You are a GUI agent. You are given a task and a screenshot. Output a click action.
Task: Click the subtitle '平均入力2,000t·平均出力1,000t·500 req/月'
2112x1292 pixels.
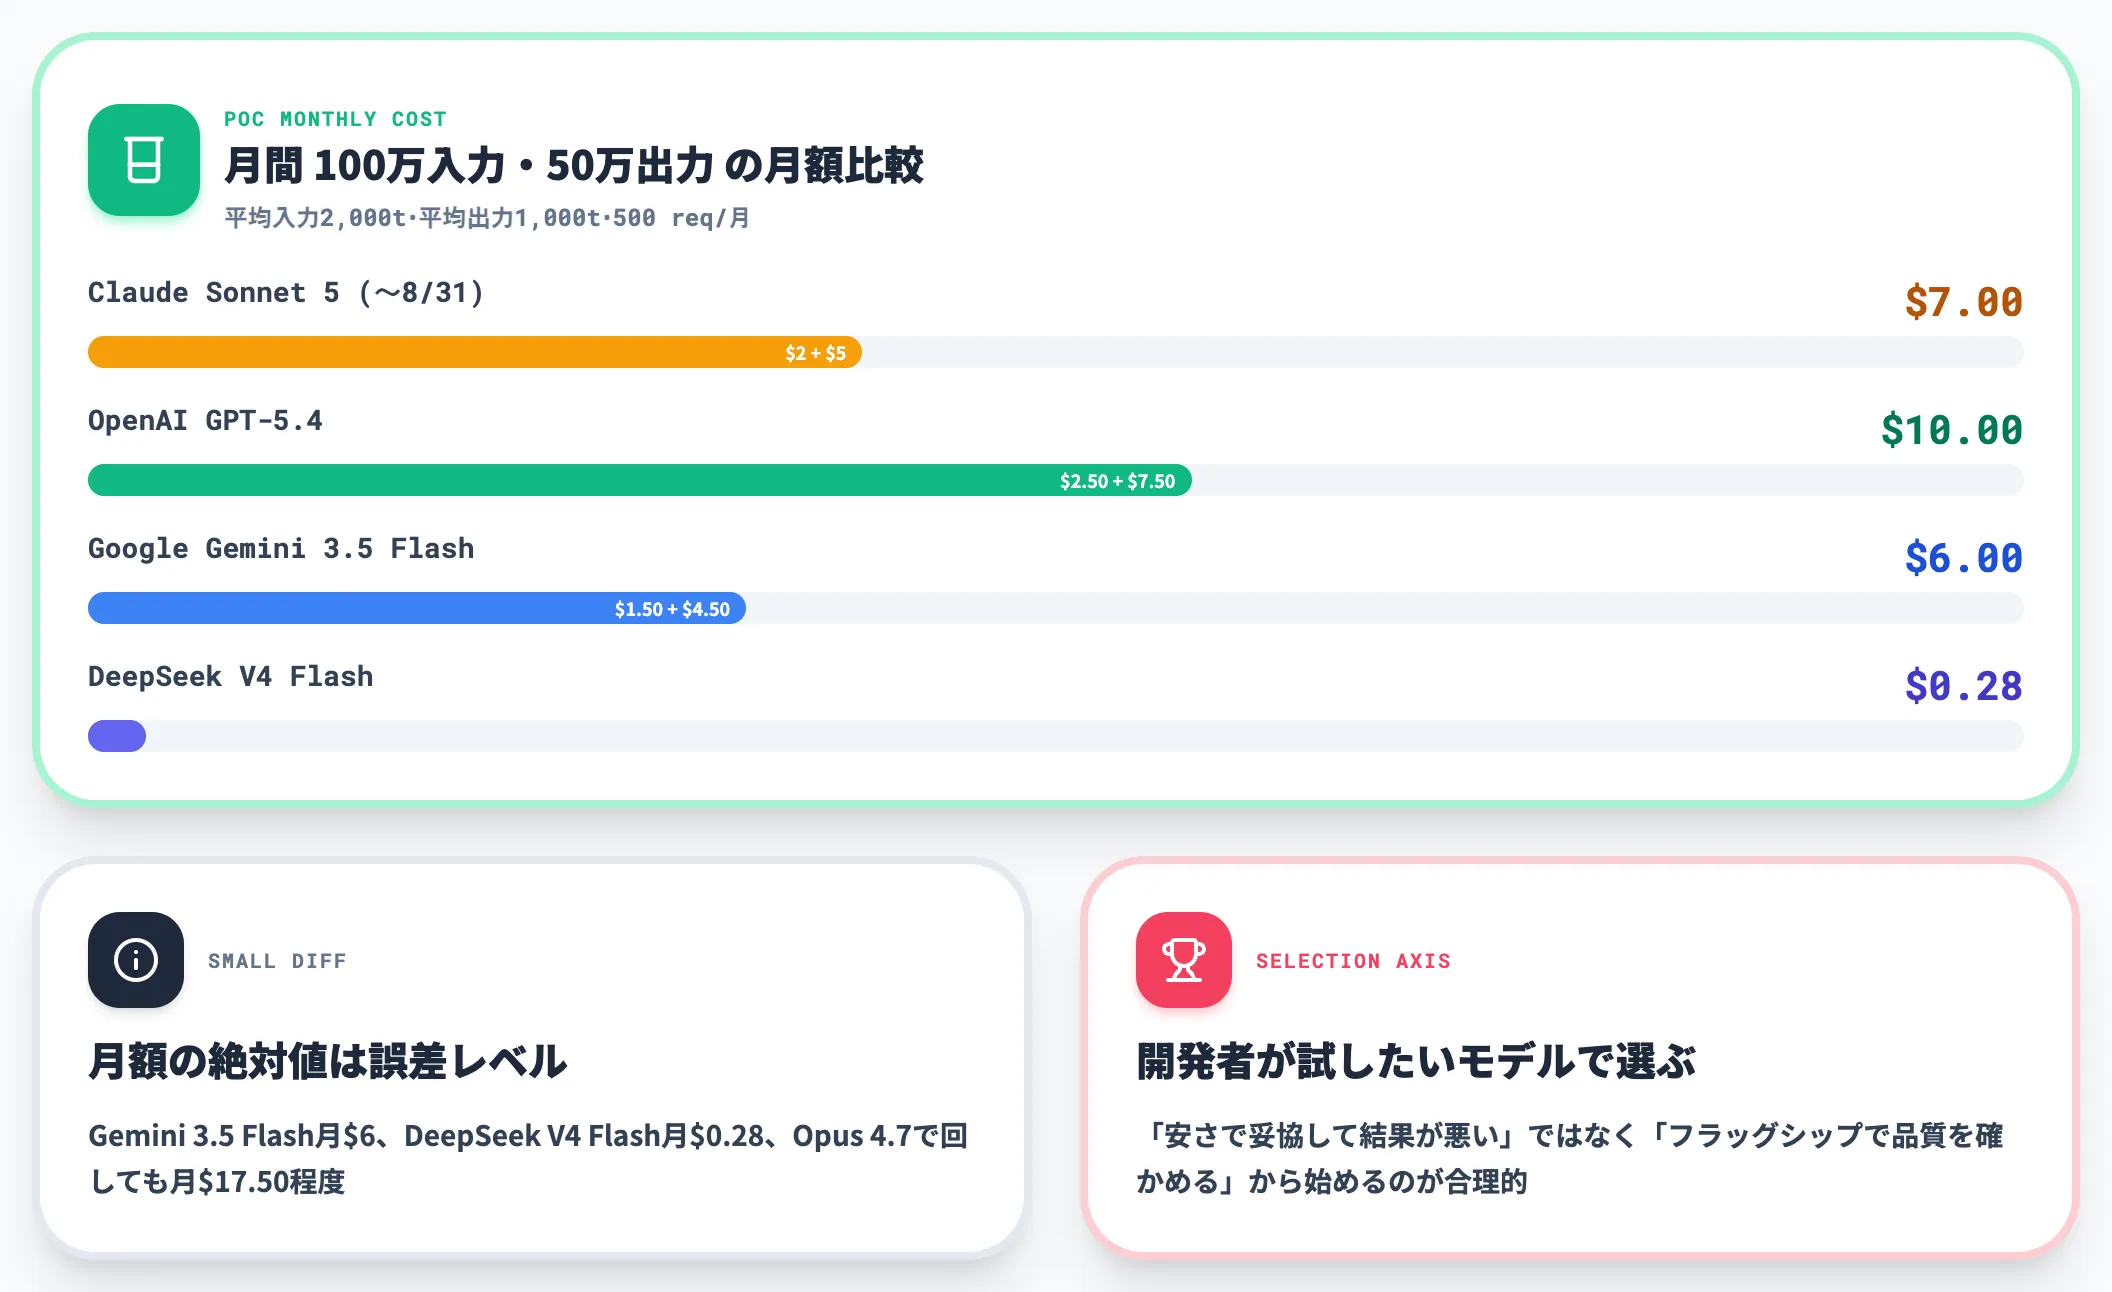(x=487, y=218)
